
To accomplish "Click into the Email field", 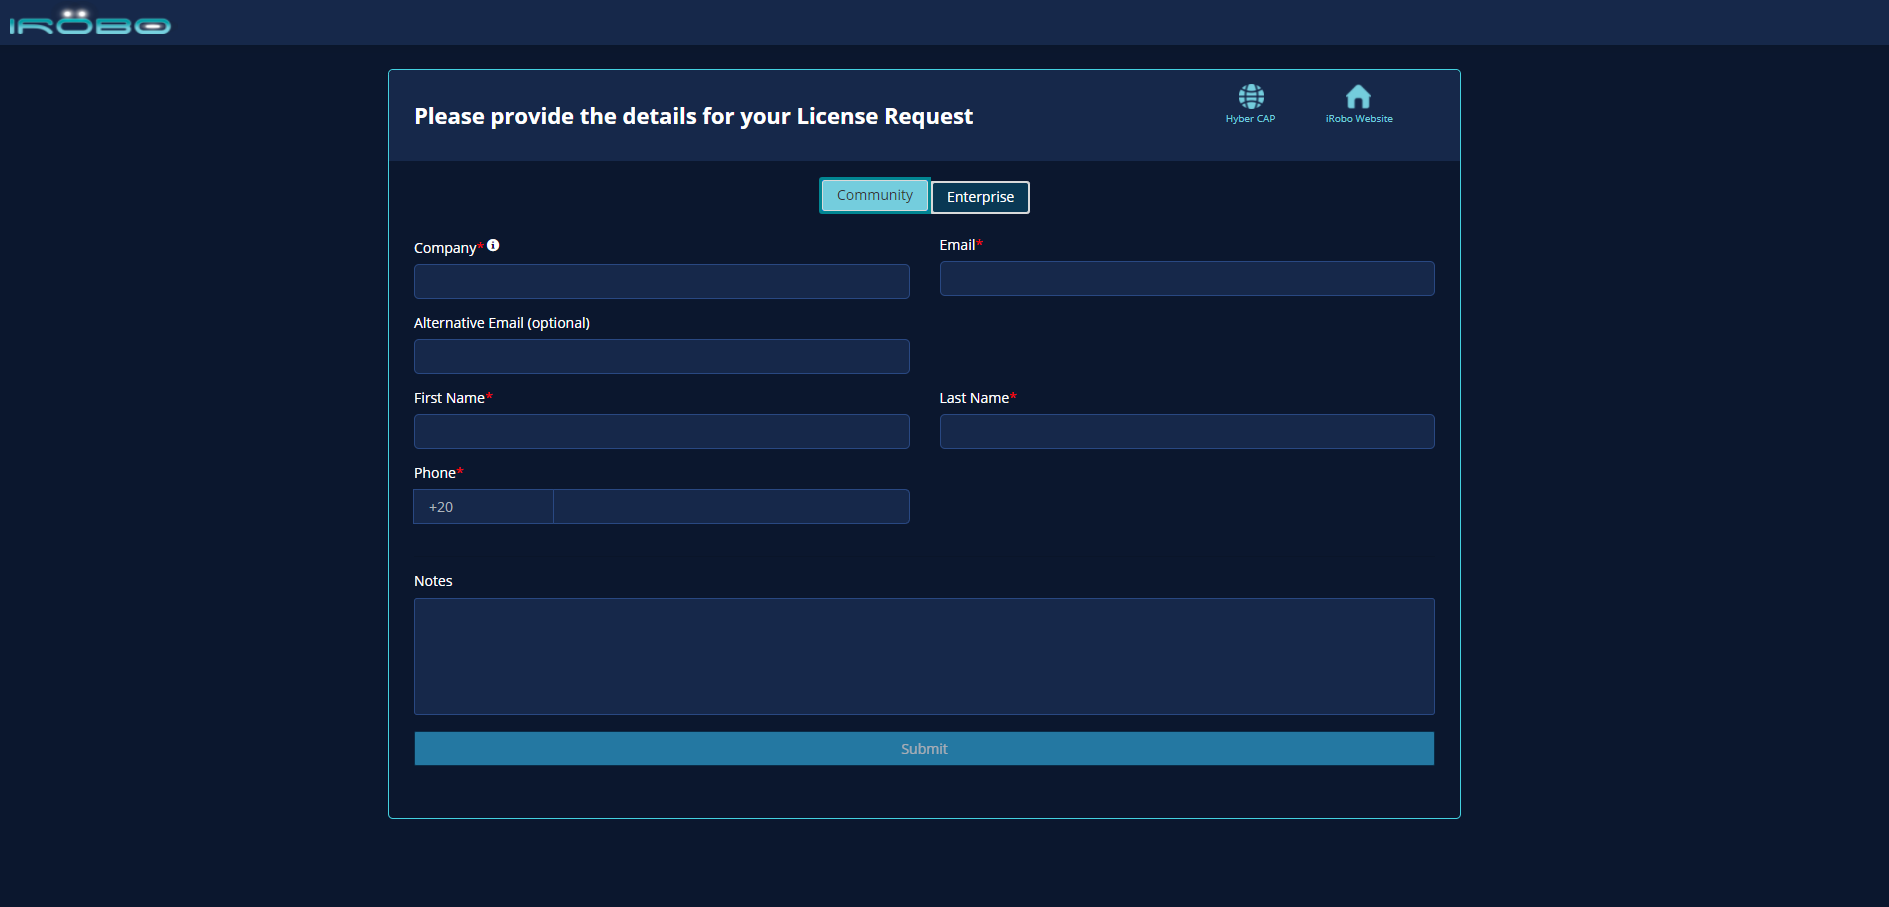I will click(1186, 279).
